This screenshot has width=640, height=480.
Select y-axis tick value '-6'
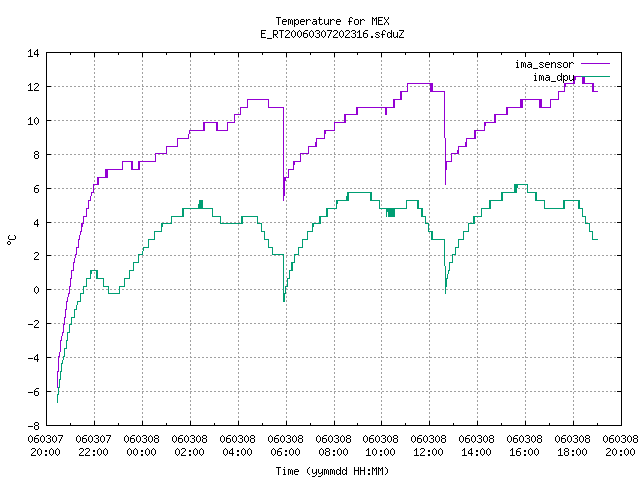(33, 392)
